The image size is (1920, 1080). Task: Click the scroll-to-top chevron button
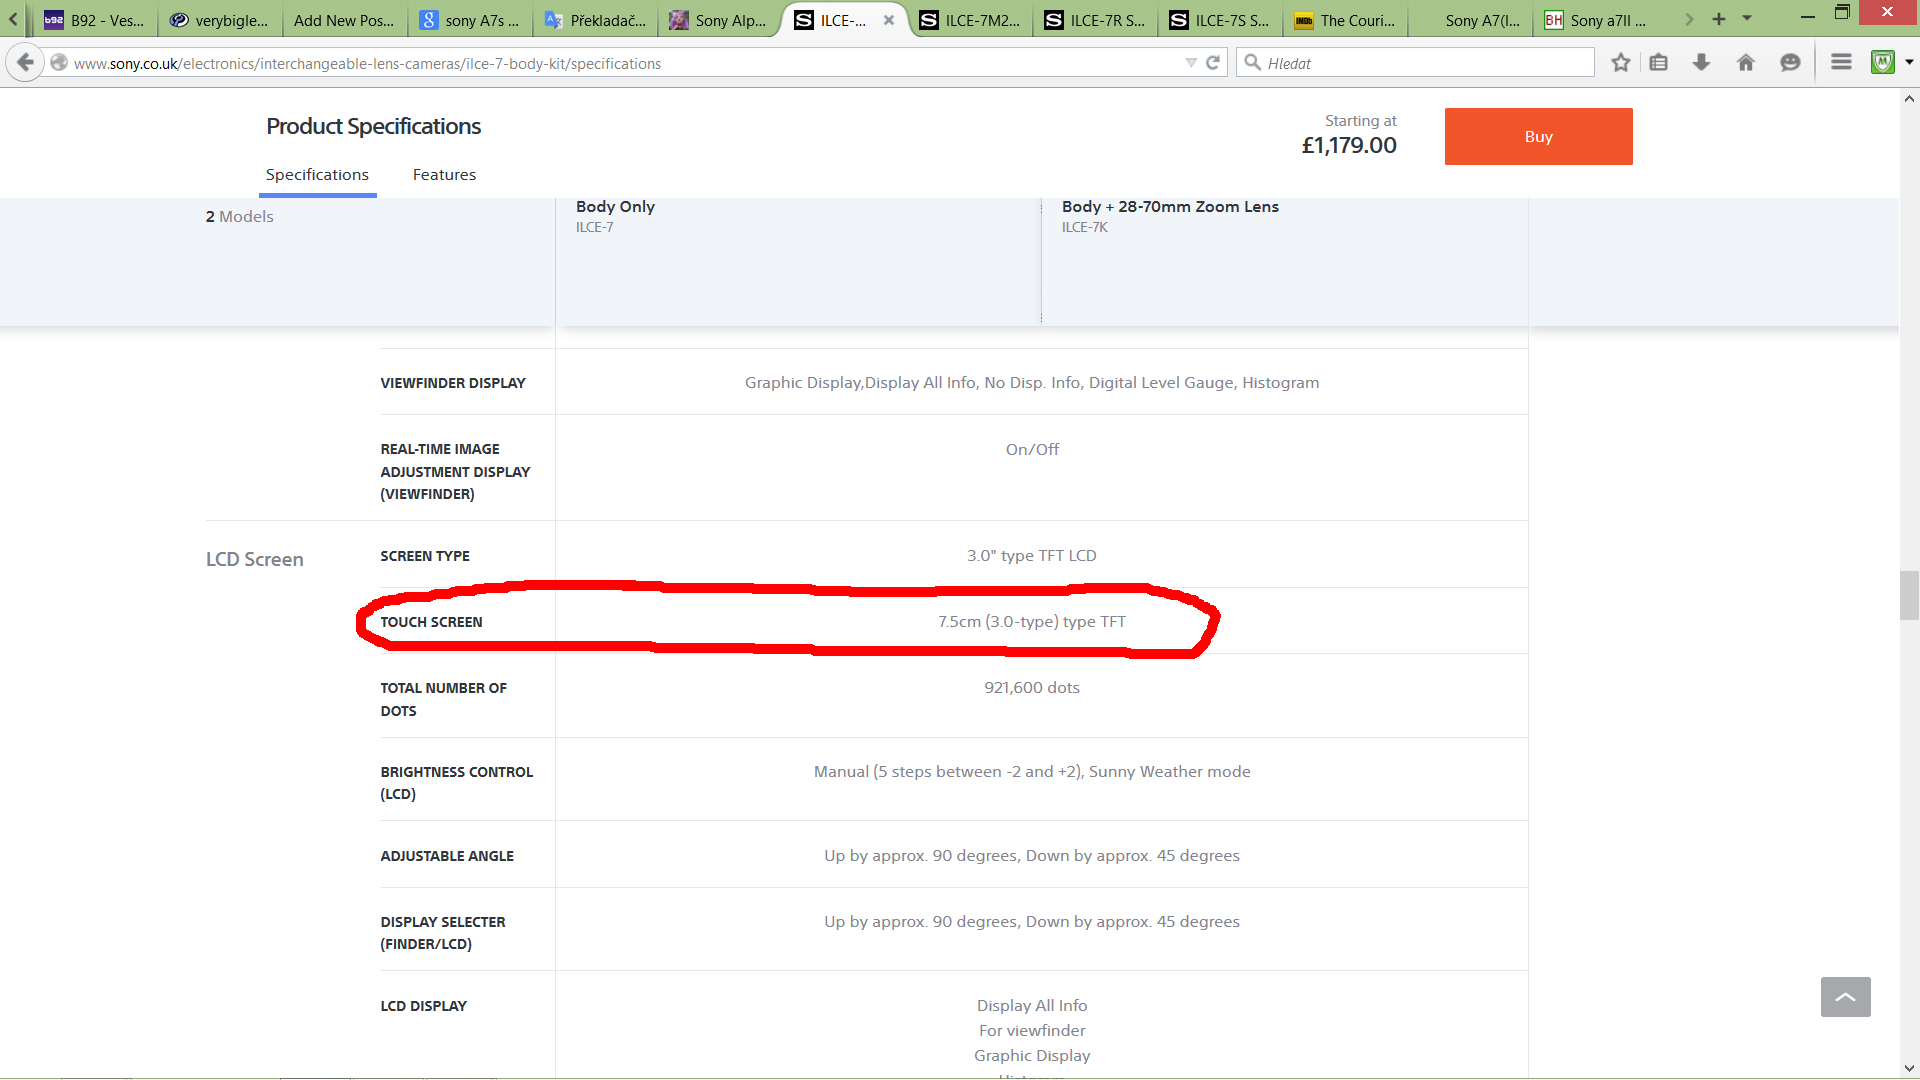coord(1845,997)
